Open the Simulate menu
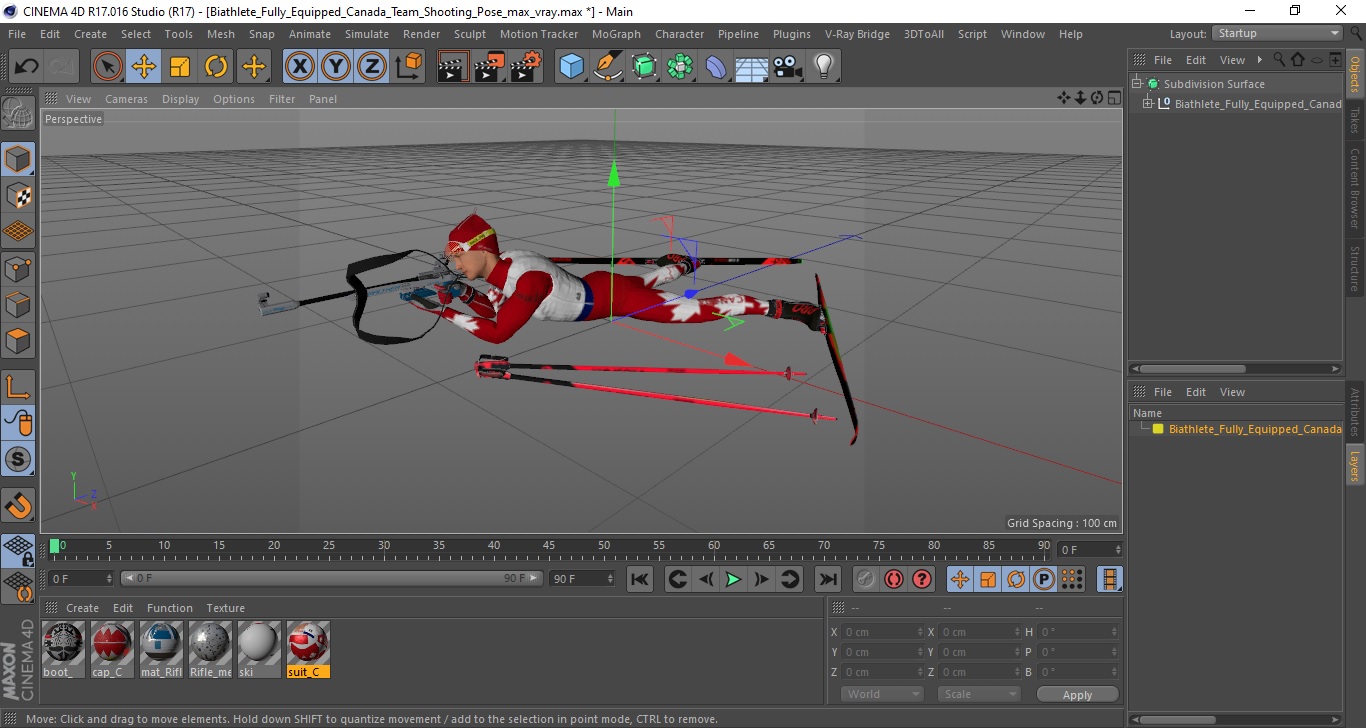Viewport: 1366px width, 728px height. 367,34
